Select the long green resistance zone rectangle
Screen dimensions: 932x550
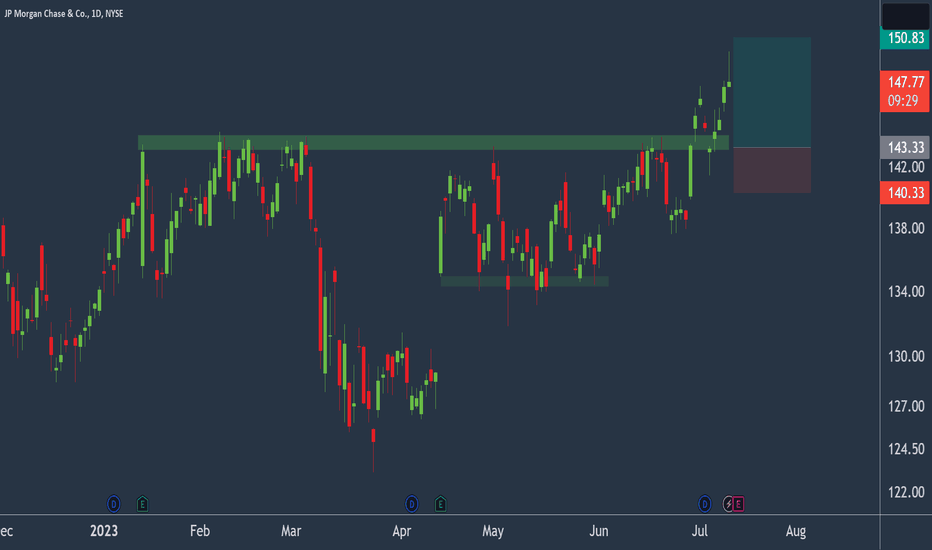tap(433, 143)
